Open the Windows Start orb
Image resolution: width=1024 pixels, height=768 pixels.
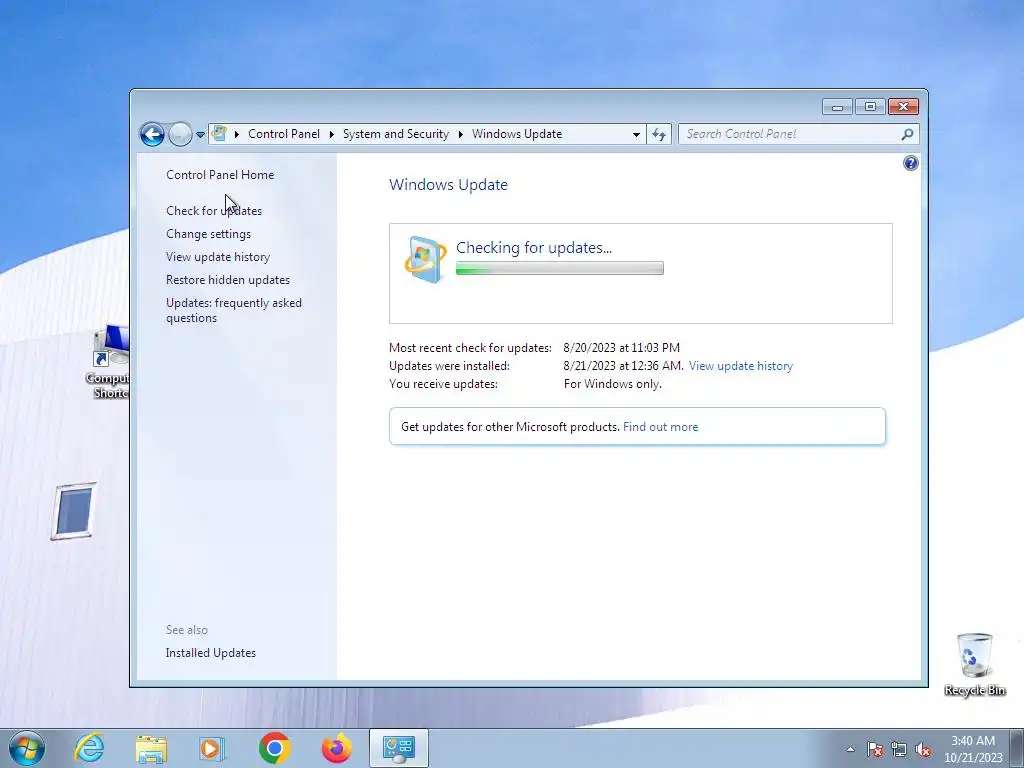[27, 748]
